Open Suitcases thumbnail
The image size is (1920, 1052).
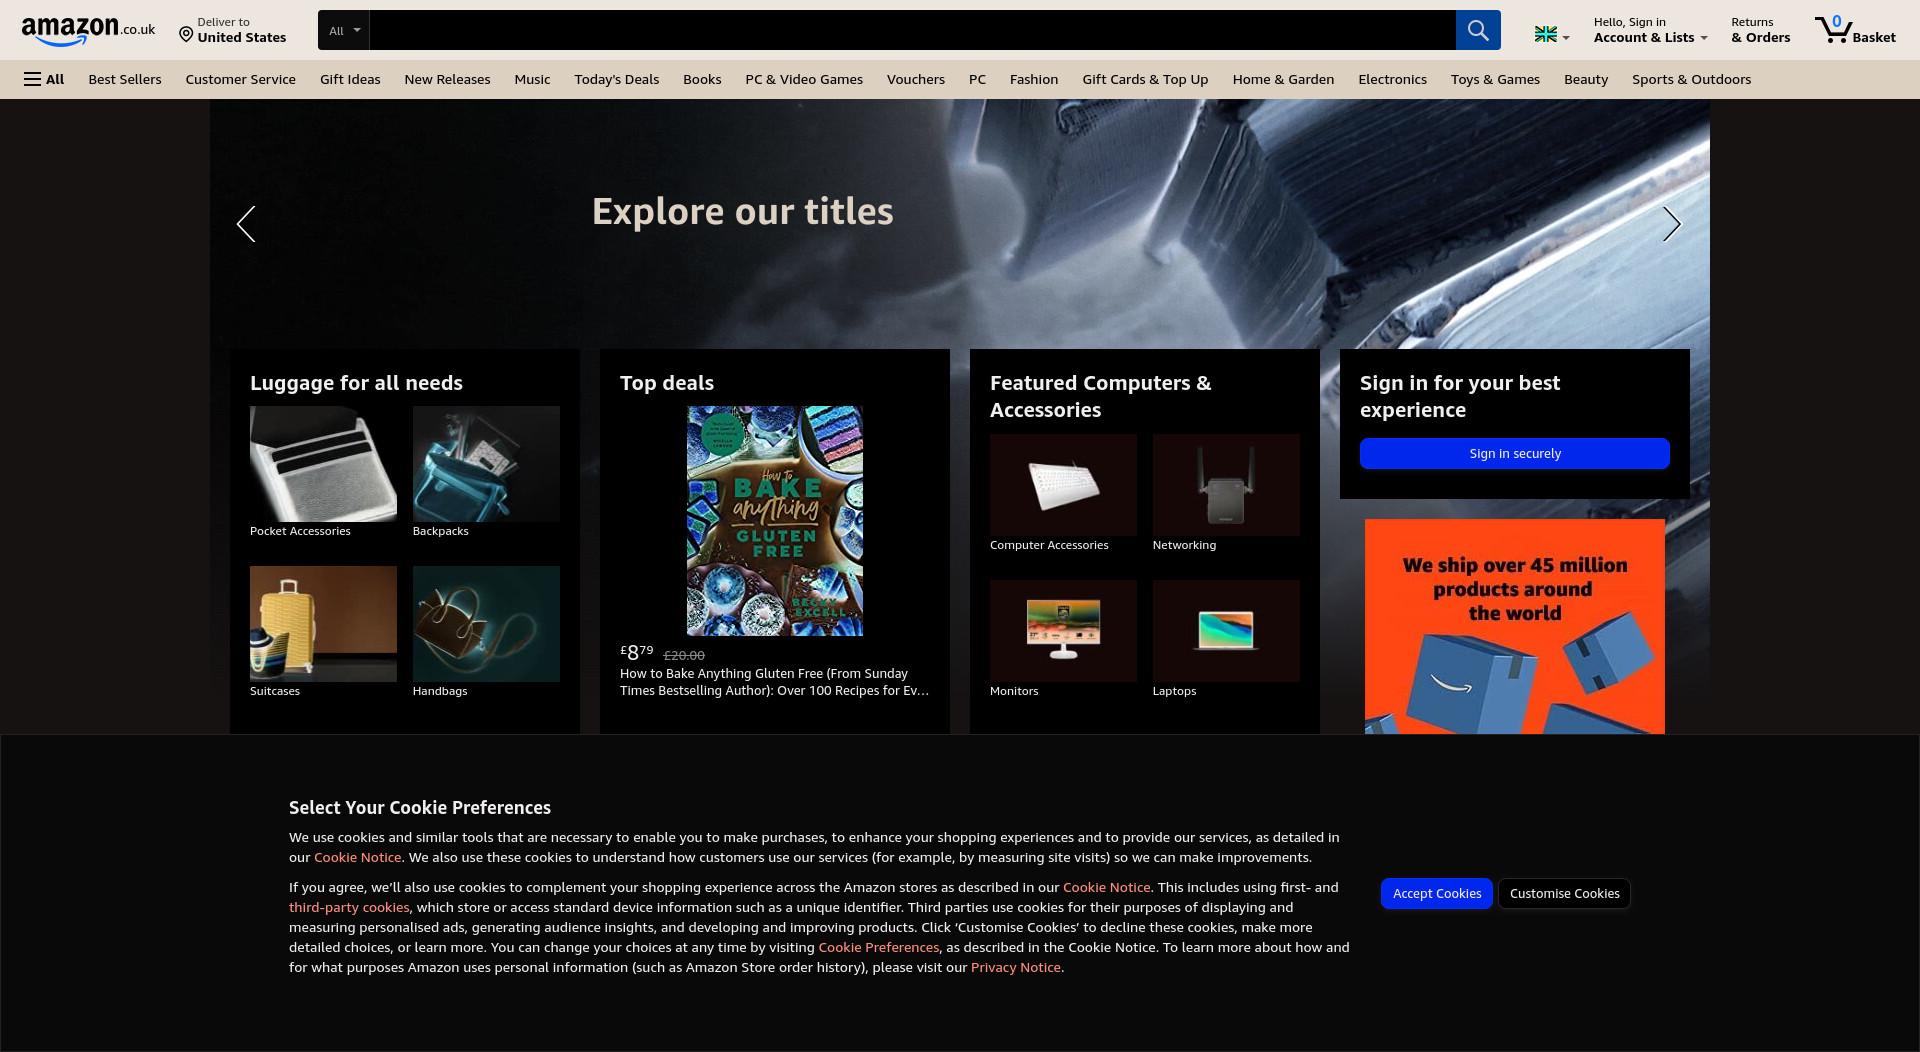[x=323, y=624]
